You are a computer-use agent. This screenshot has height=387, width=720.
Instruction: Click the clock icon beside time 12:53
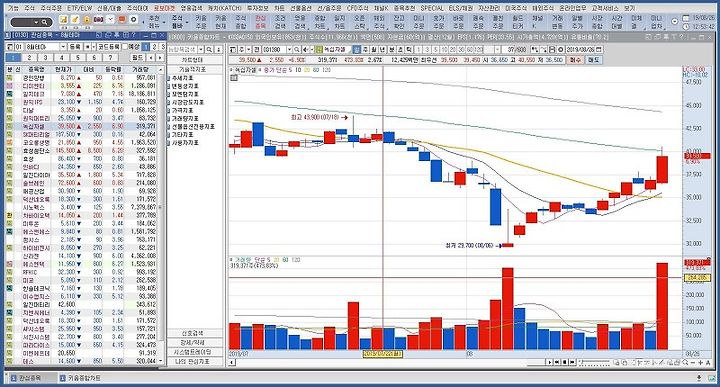[686, 27]
